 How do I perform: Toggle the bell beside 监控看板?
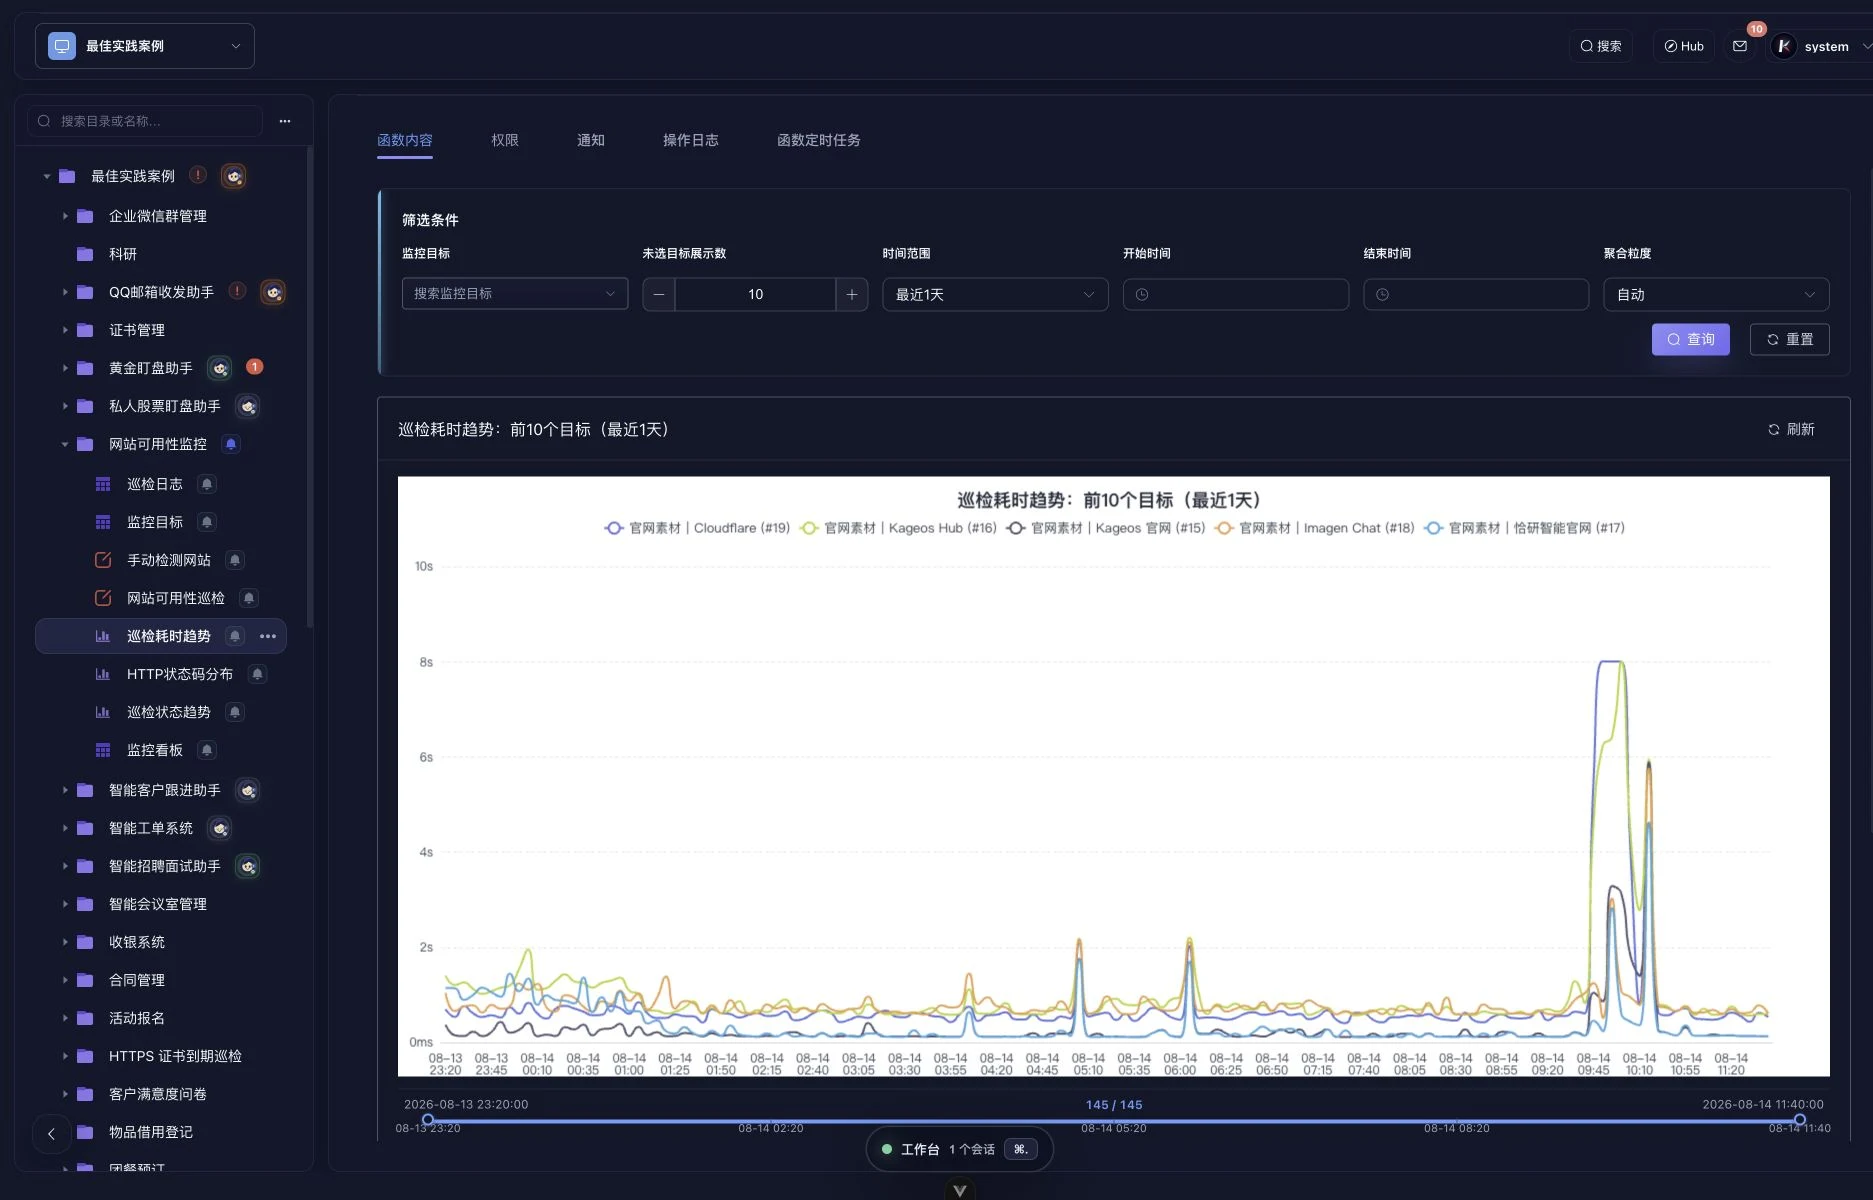click(x=207, y=750)
